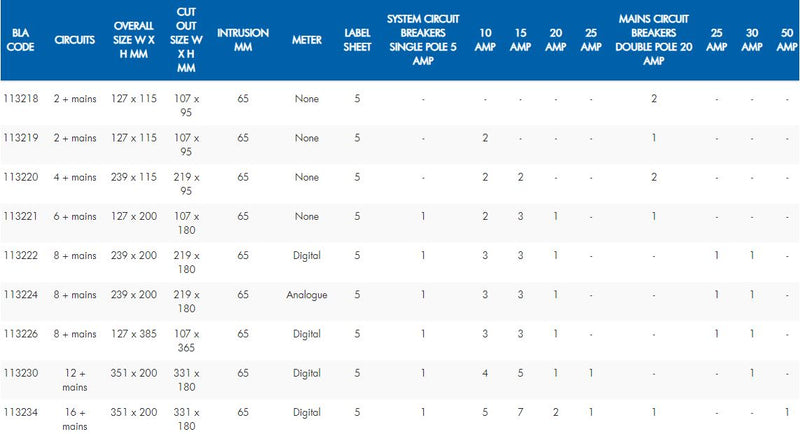Click the 50 AMP column header
The width and height of the screenshot is (800, 434).
[x=787, y=40]
